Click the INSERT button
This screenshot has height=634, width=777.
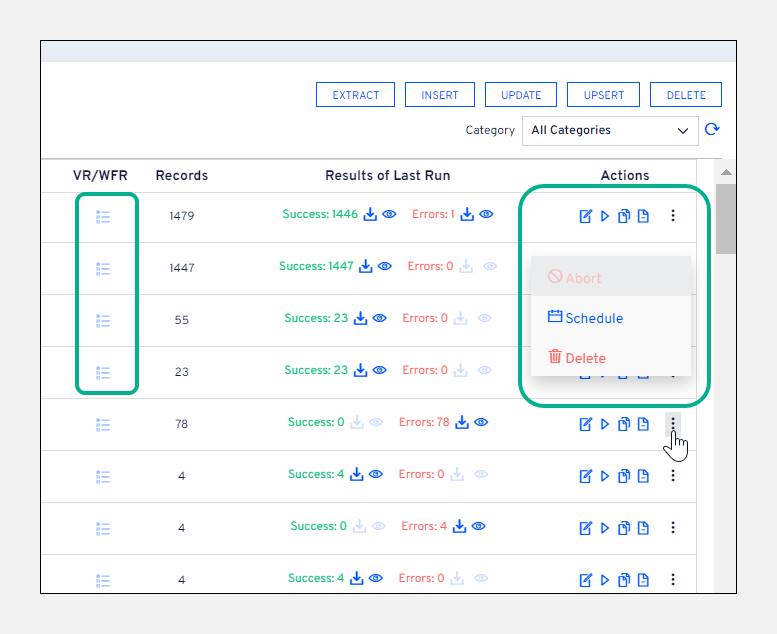(440, 95)
